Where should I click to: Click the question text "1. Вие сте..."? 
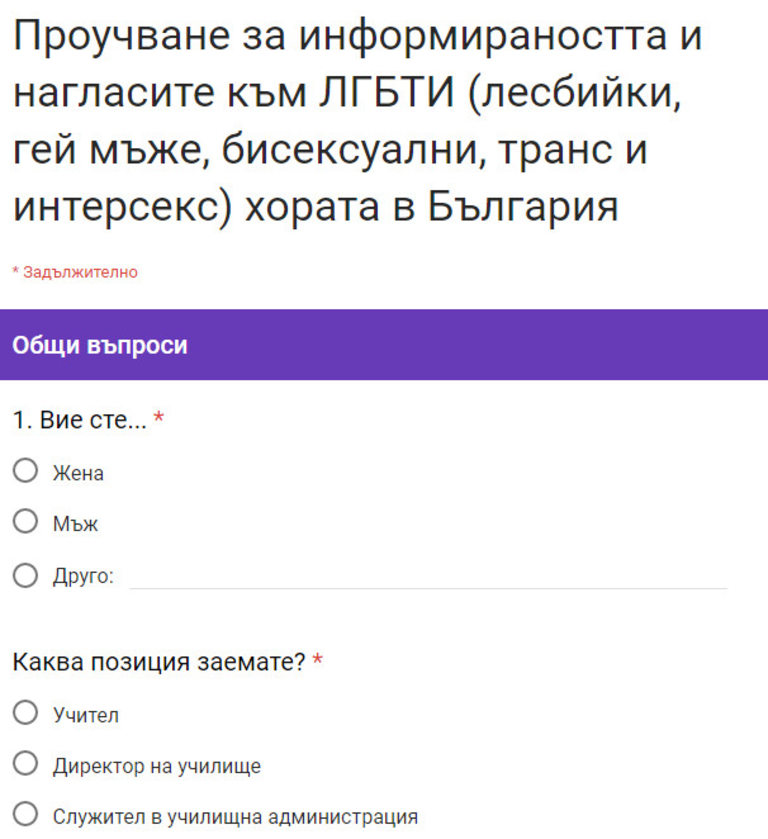click(x=79, y=420)
